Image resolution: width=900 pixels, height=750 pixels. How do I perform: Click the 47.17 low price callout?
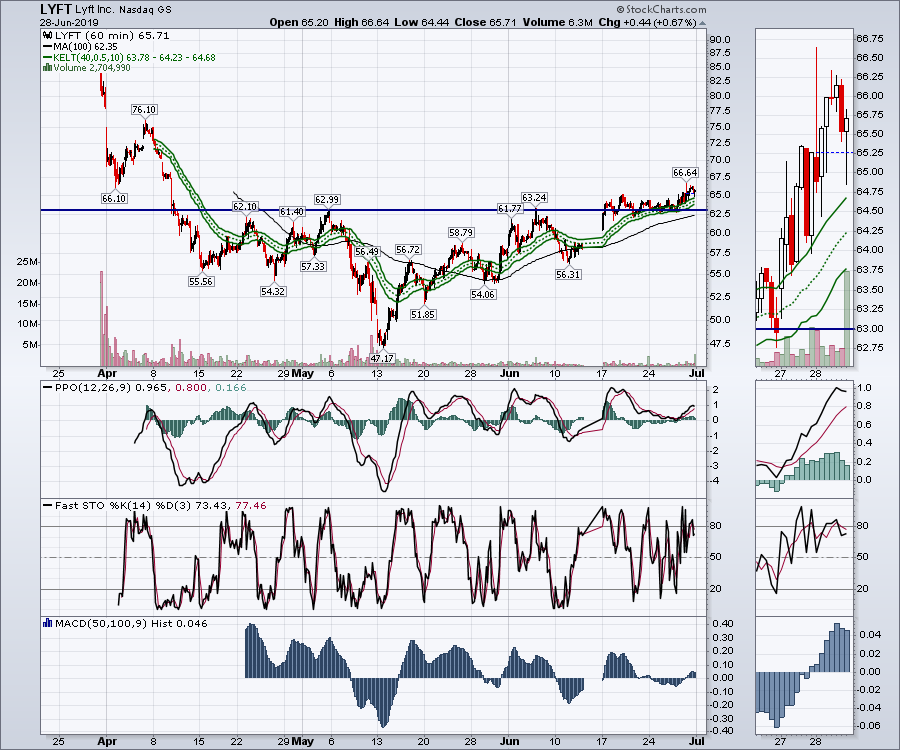(x=382, y=357)
